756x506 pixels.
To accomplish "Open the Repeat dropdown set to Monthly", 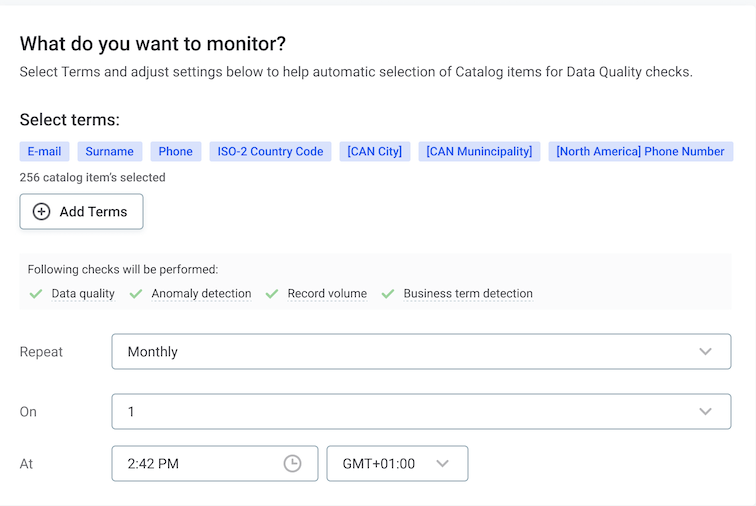I will click(x=421, y=352).
